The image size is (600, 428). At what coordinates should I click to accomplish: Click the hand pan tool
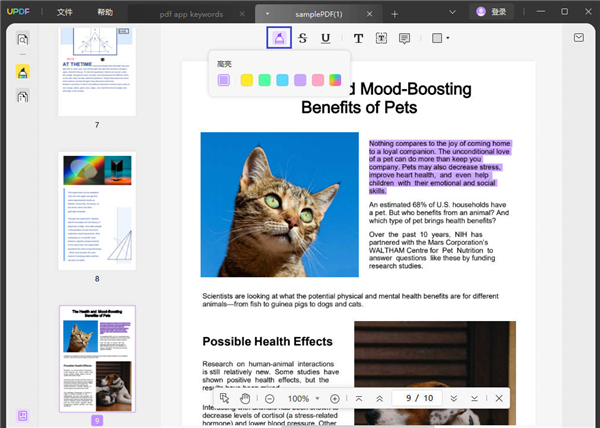point(245,398)
